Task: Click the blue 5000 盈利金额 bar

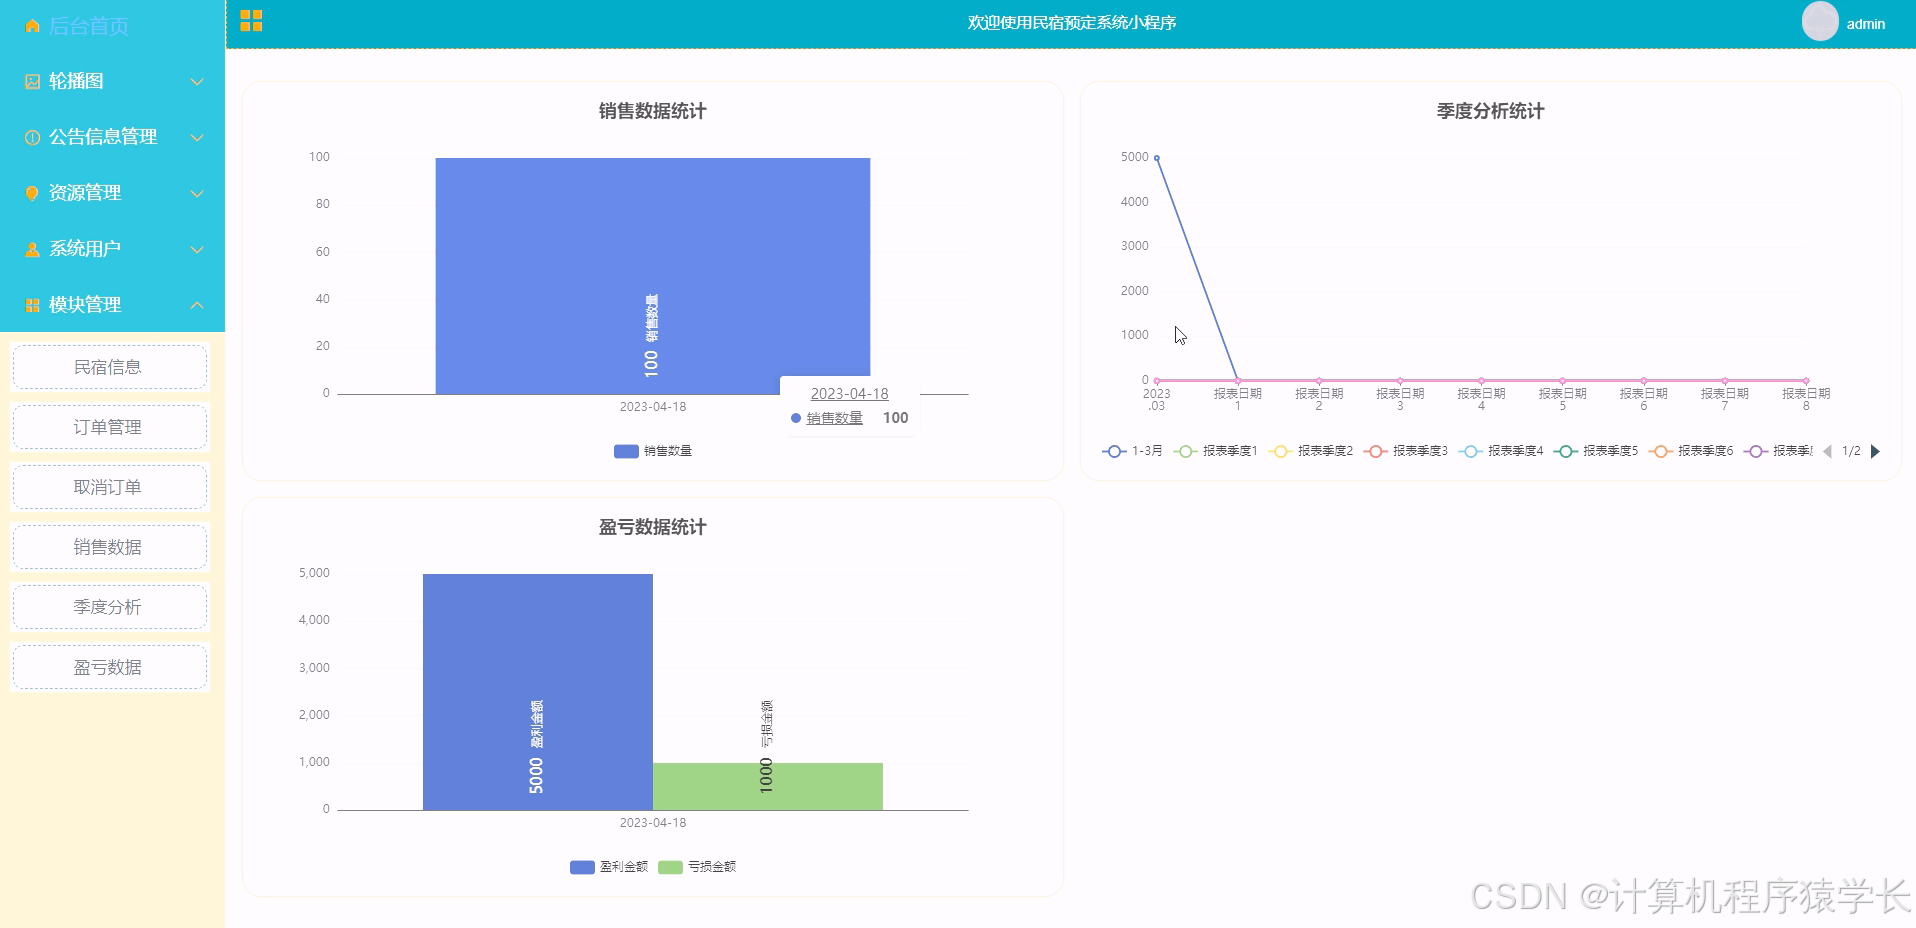Action: click(538, 692)
